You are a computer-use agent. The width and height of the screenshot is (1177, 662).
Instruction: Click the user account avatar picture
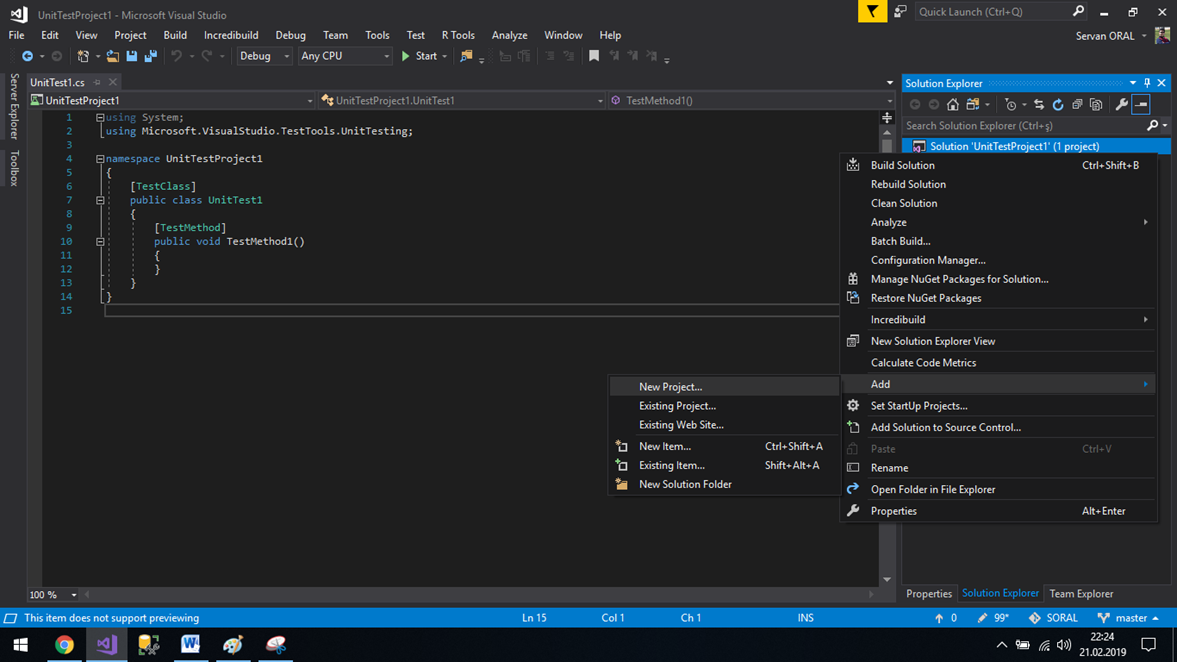point(1162,35)
